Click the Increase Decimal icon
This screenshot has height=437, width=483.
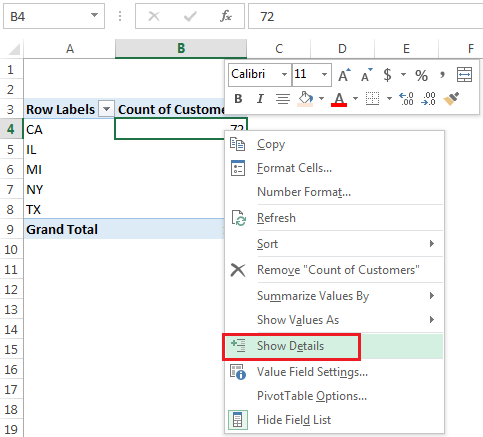click(x=407, y=99)
